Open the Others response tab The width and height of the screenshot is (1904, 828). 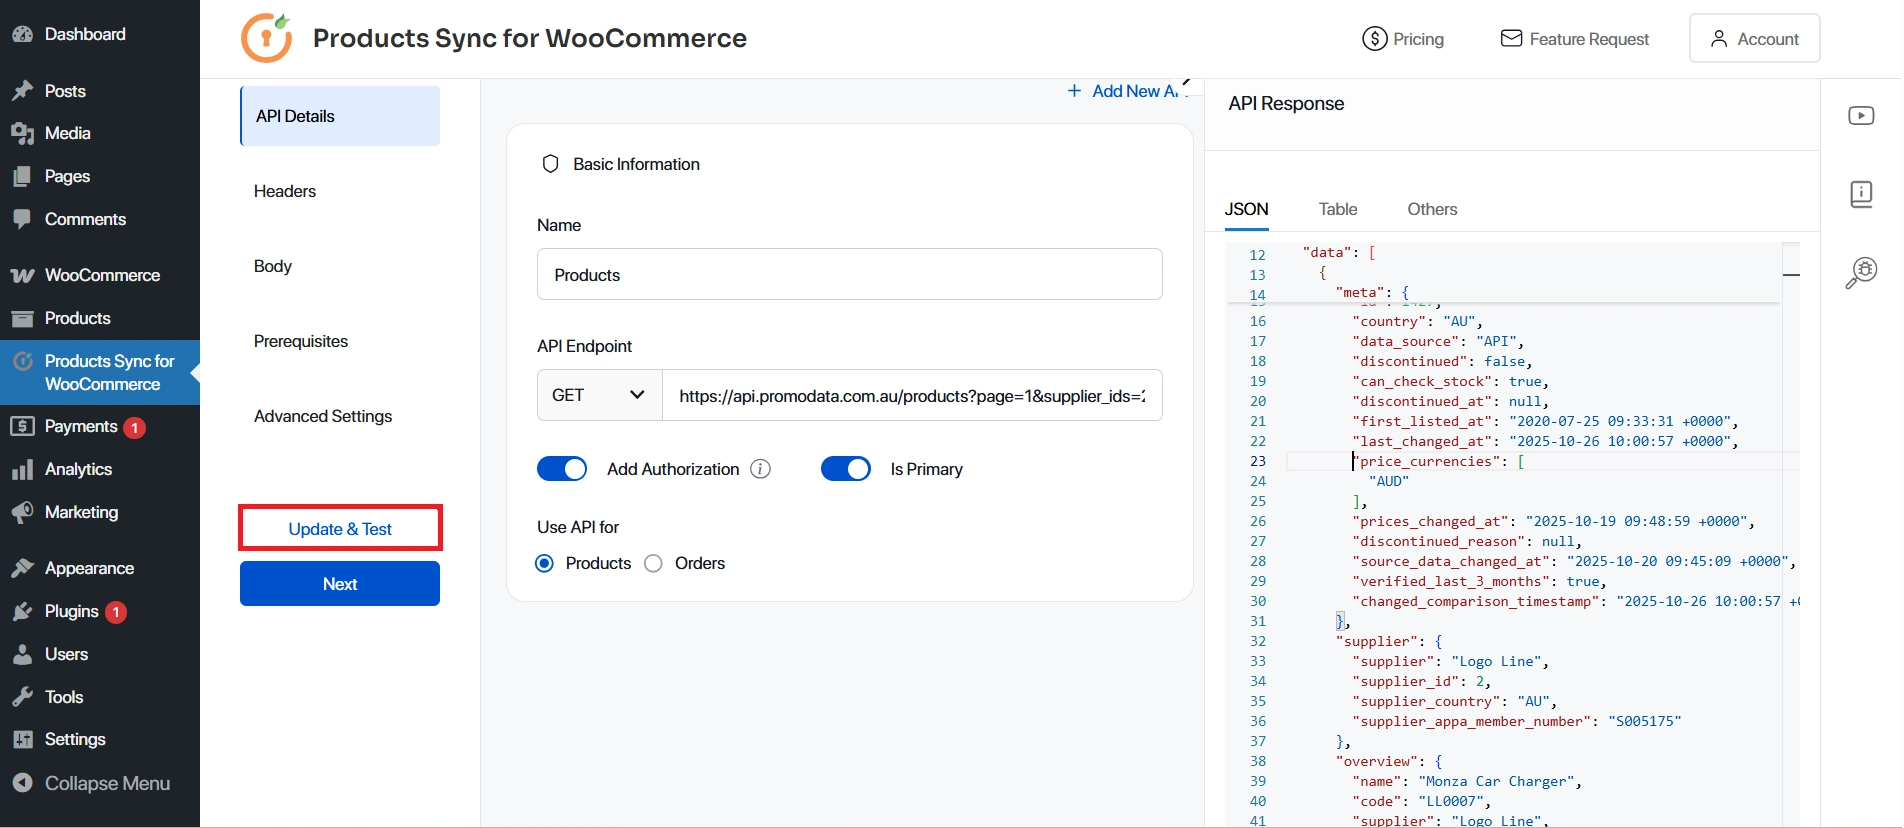coord(1432,209)
